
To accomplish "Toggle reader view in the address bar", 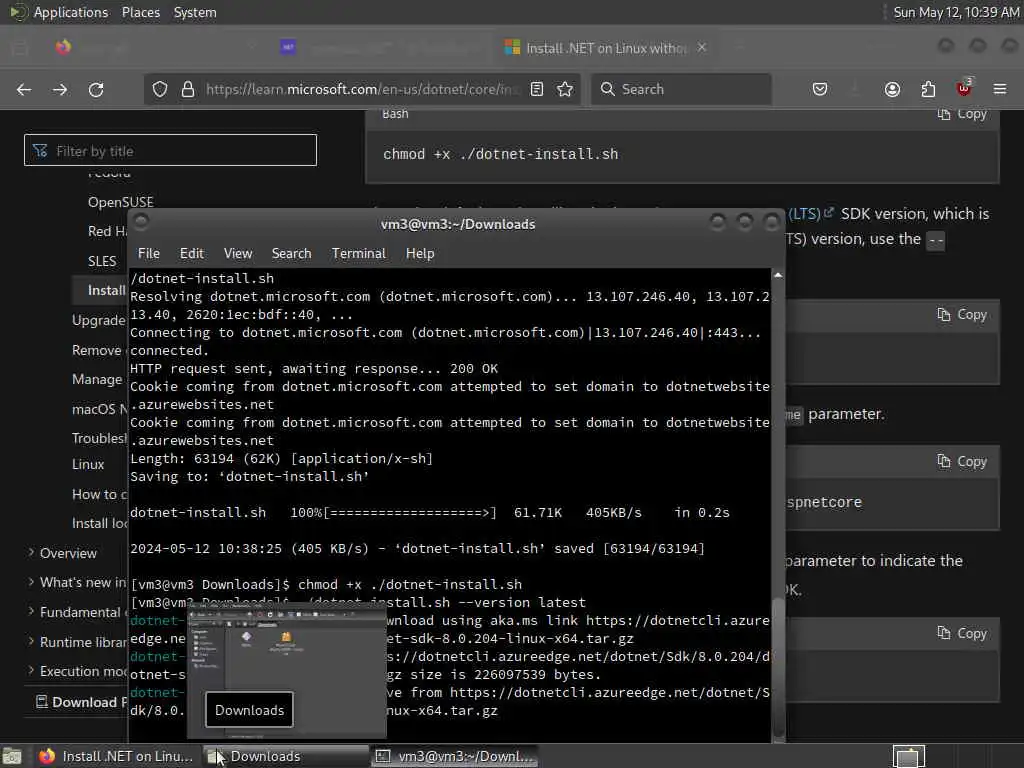I will click(537, 89).
